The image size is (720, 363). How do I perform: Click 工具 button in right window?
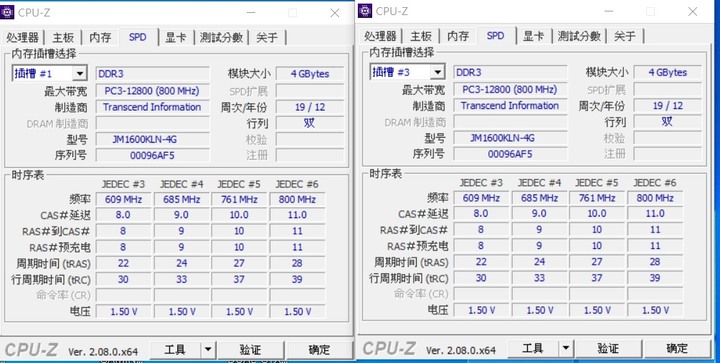tap(533, 349)
